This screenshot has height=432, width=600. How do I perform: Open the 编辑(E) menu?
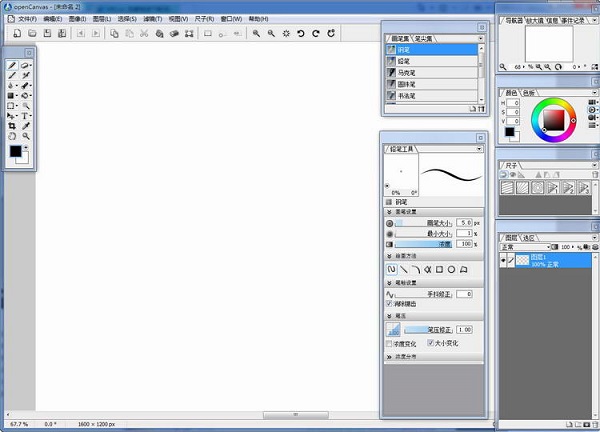(x=52, y=19)
